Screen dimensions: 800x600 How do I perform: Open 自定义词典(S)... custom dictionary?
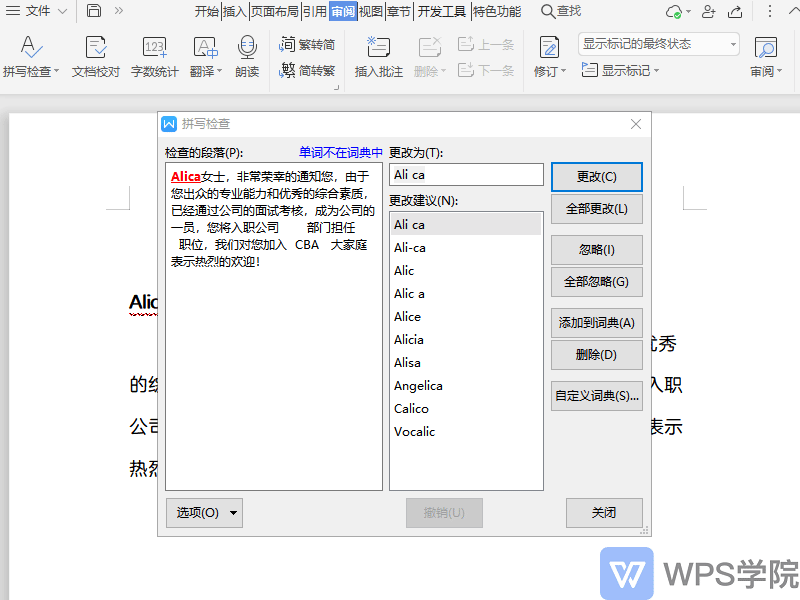click(596, 396)
